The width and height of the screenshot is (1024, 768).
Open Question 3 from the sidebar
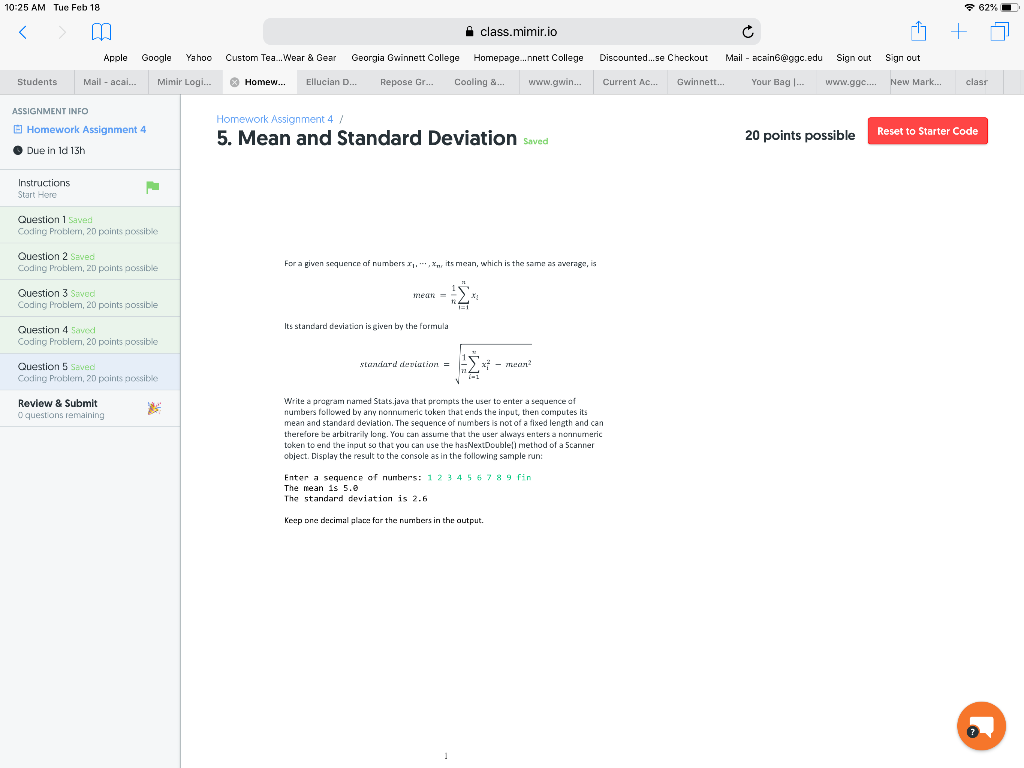click(90, 297)
